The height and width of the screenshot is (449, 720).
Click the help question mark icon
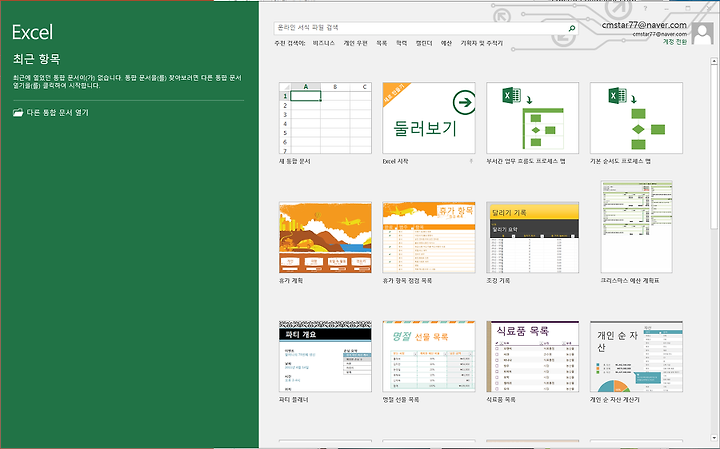coord(645,8)
